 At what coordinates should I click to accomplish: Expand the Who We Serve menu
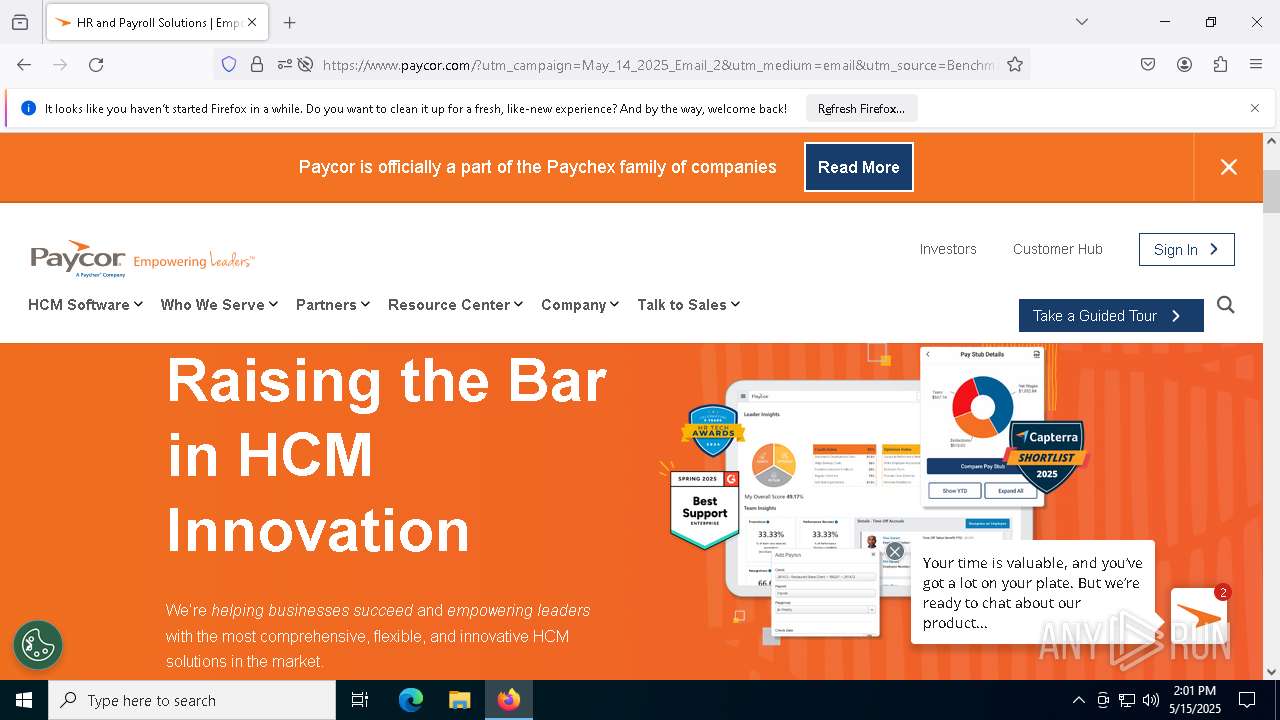[219, 305]
